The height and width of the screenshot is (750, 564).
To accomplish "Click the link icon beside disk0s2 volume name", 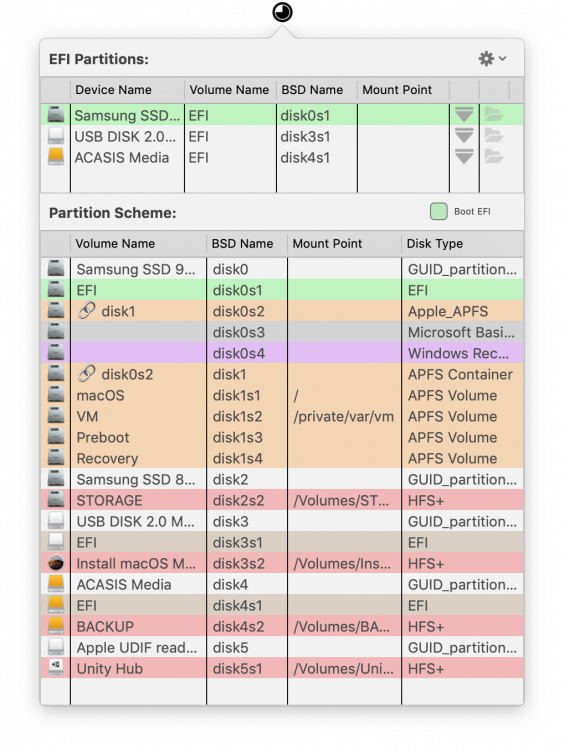I will pyautogui.click(x=87, y=374).
